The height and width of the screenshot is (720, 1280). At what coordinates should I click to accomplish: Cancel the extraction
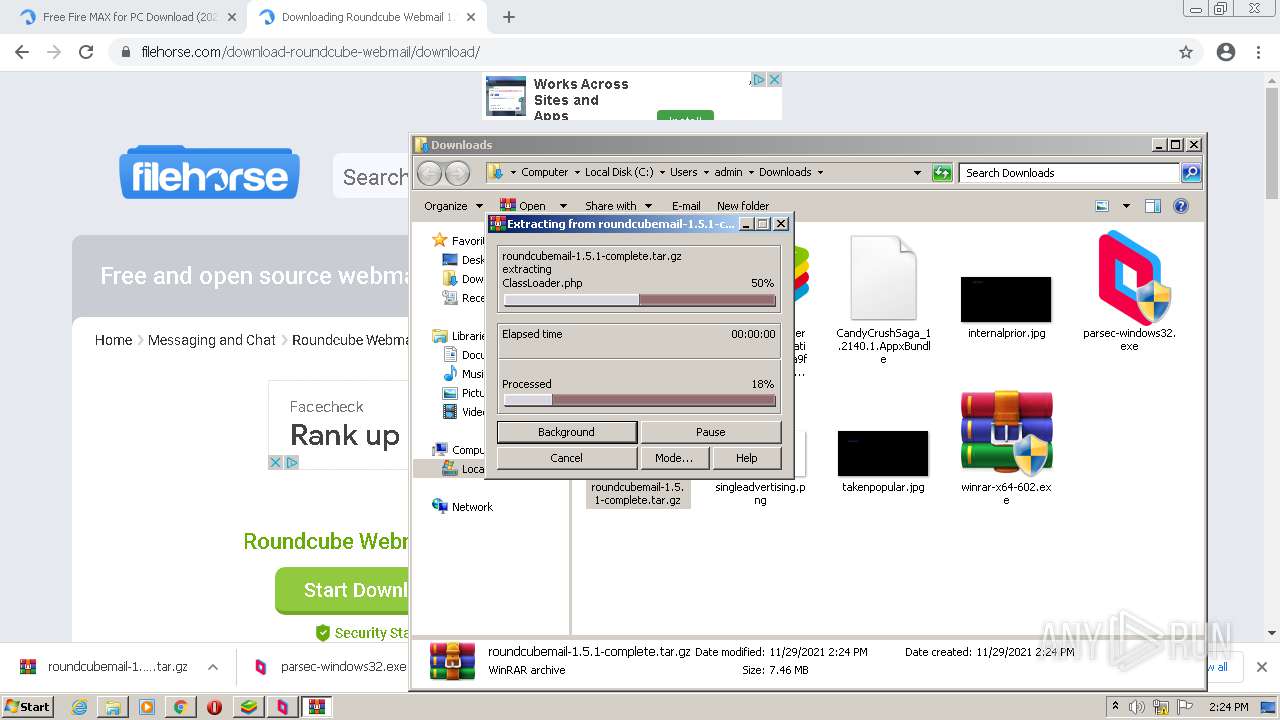[566, 458]
